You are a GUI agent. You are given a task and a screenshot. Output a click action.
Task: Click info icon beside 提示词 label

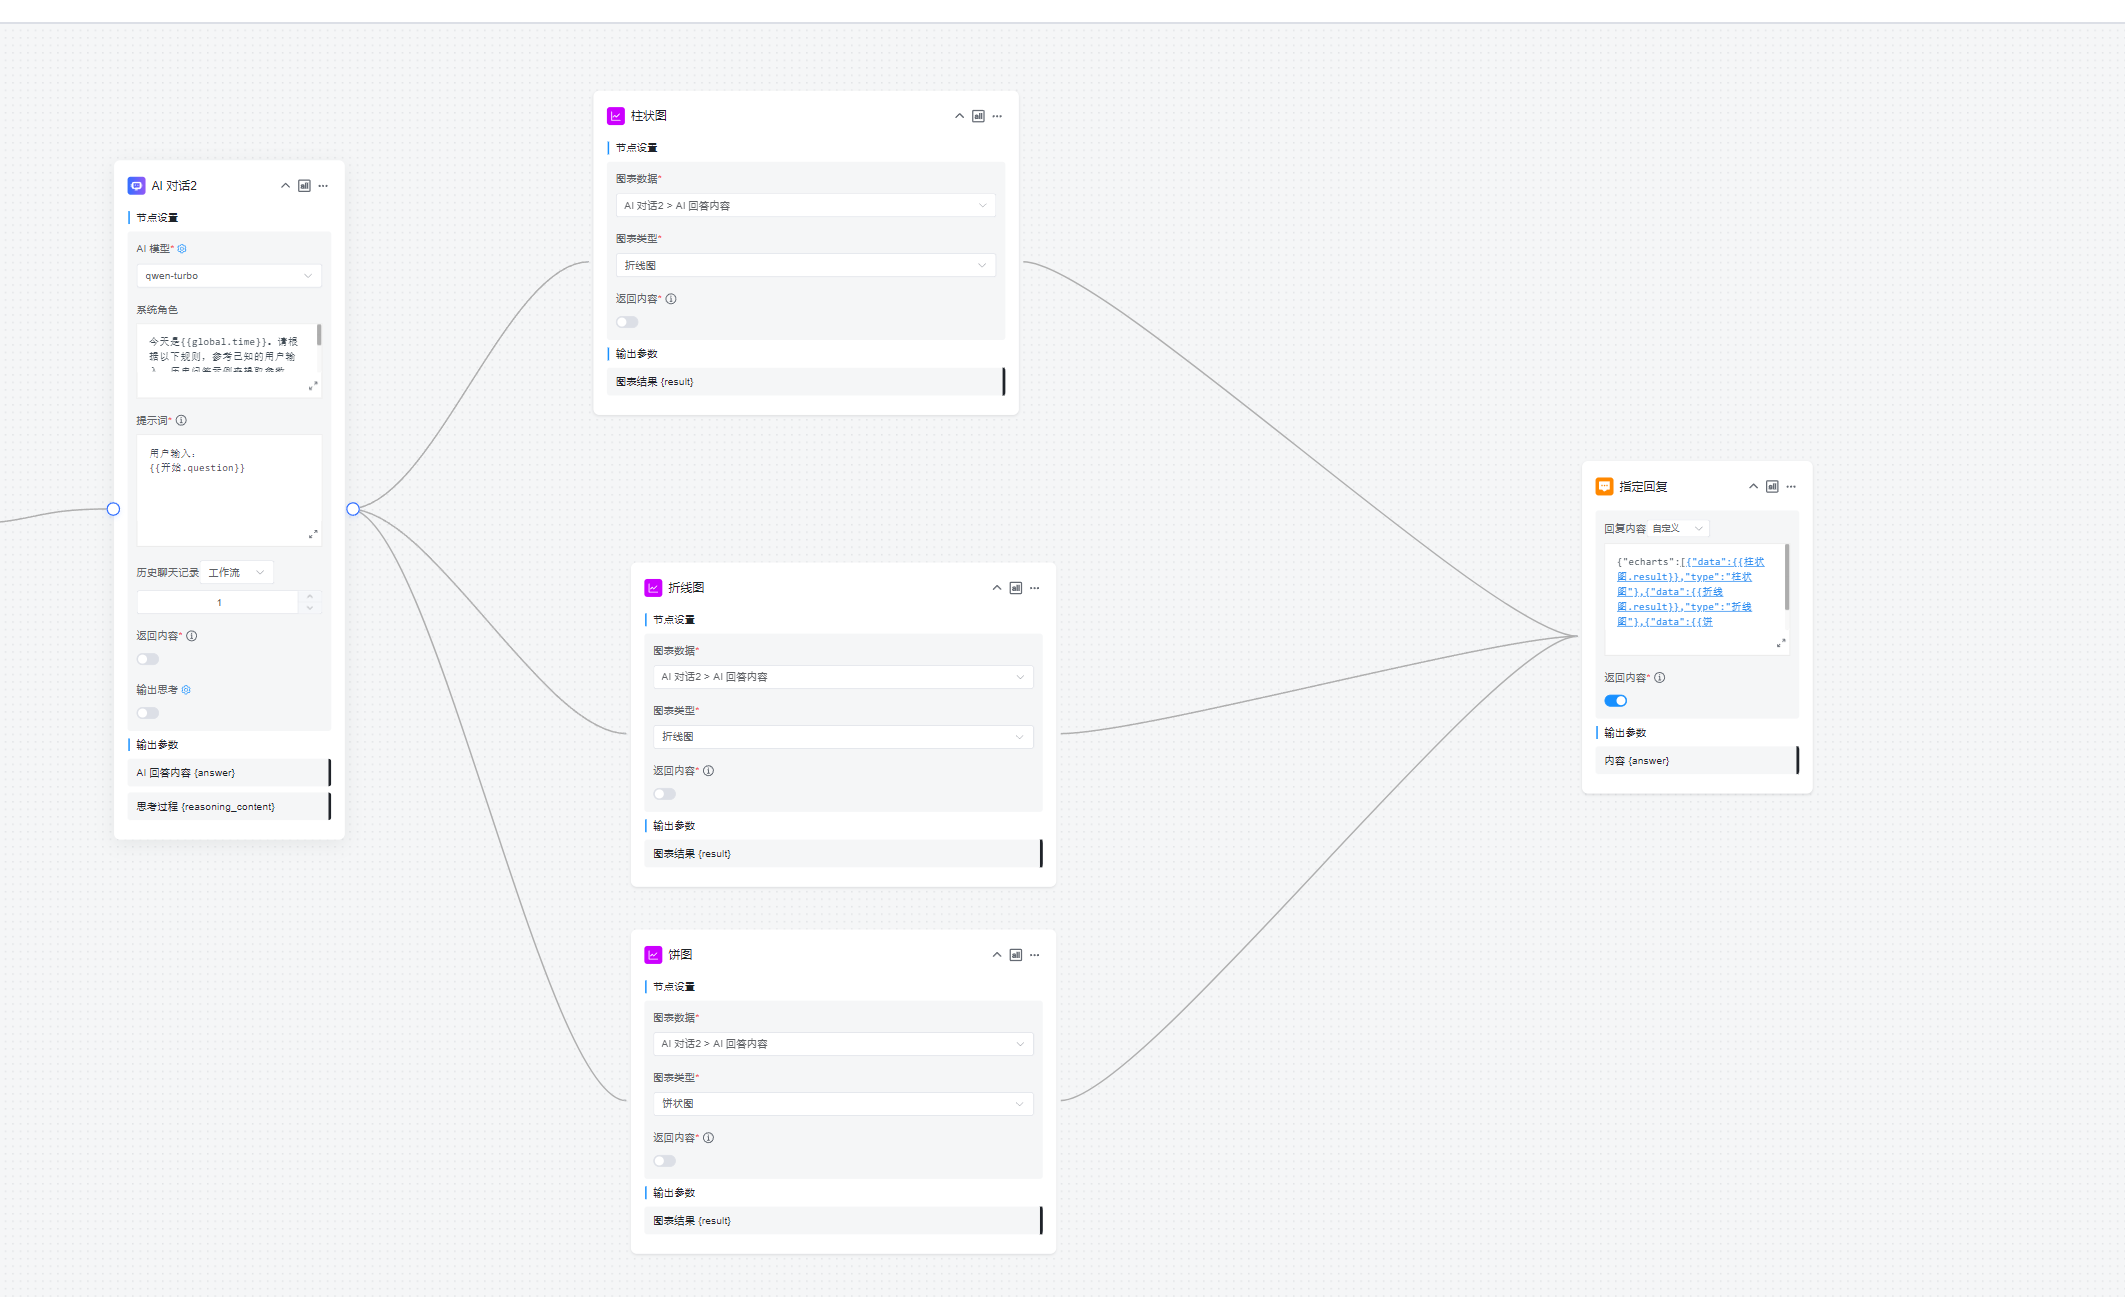pyautogui.click(x=181, y=421)
